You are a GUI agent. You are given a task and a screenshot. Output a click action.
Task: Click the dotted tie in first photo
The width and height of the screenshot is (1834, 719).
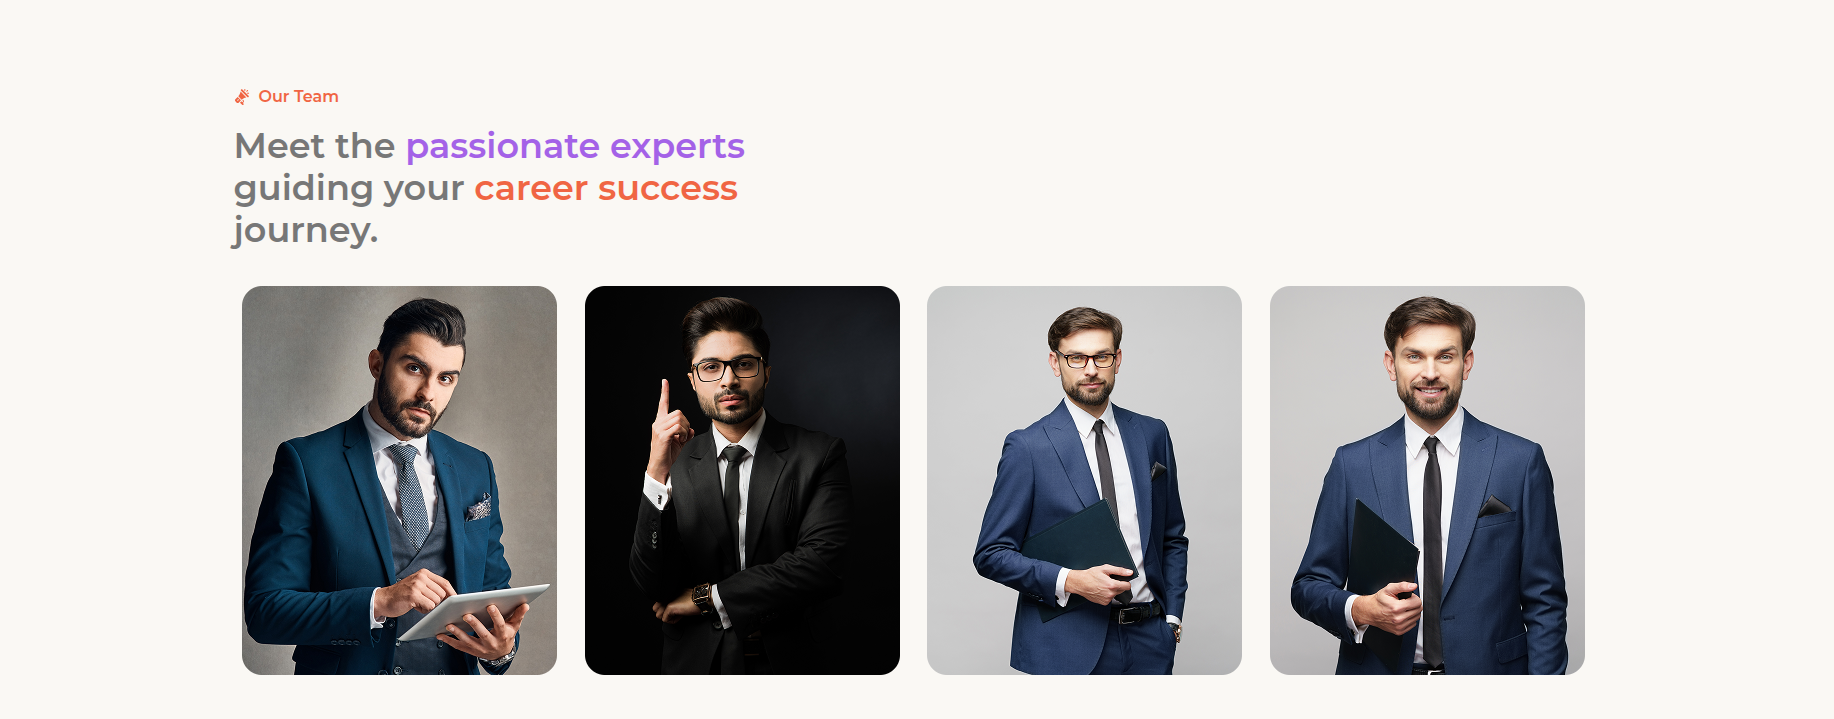click(410, 493)
